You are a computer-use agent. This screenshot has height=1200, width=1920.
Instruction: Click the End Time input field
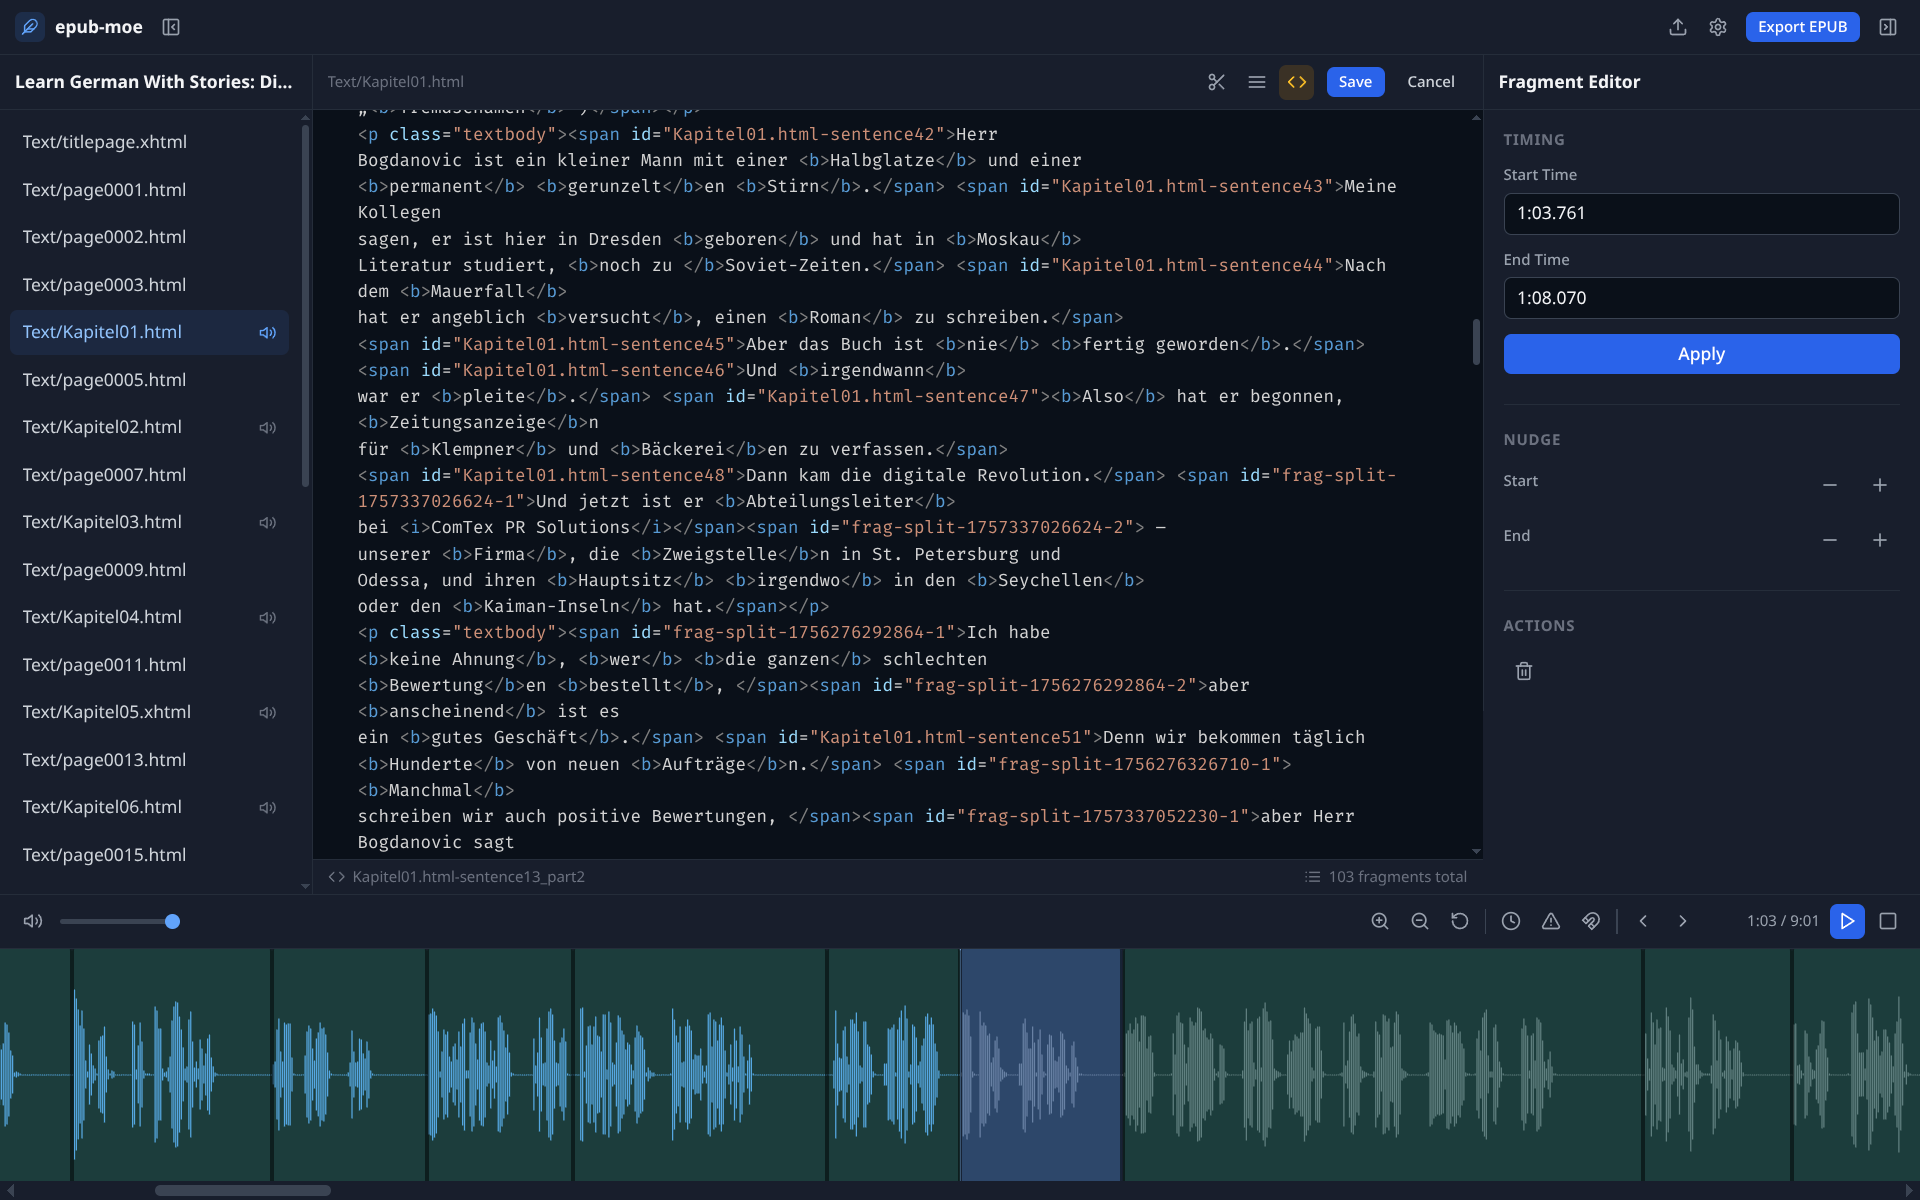coord(1701,298)
